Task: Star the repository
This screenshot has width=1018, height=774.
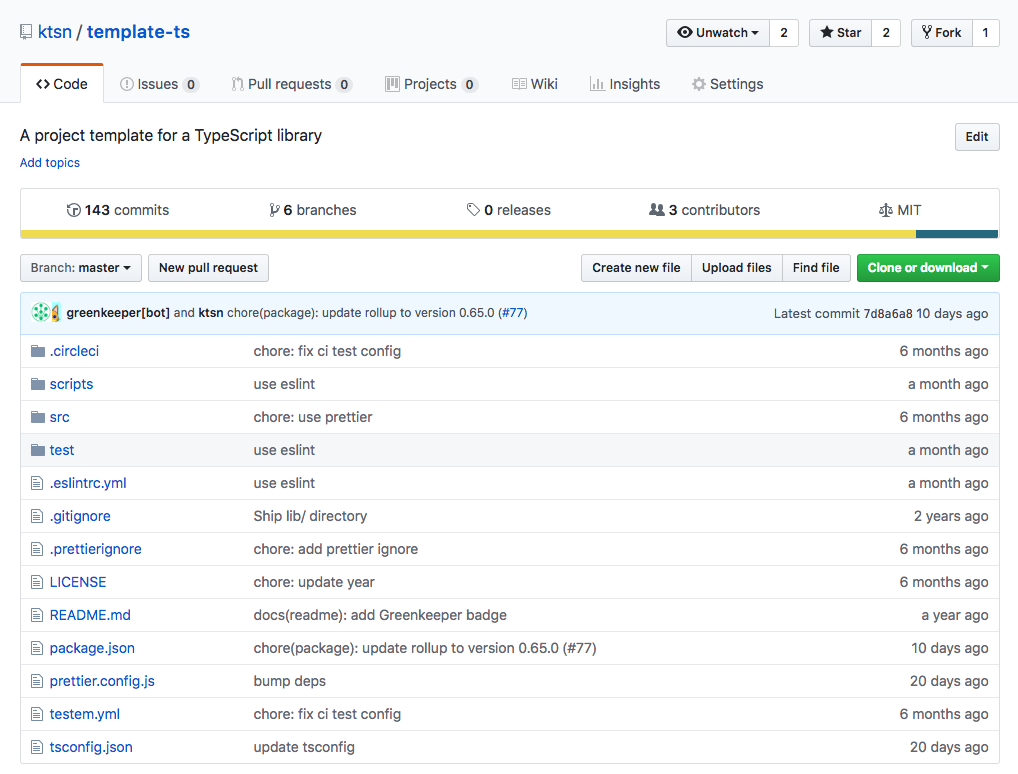Action: click(840, 33)
